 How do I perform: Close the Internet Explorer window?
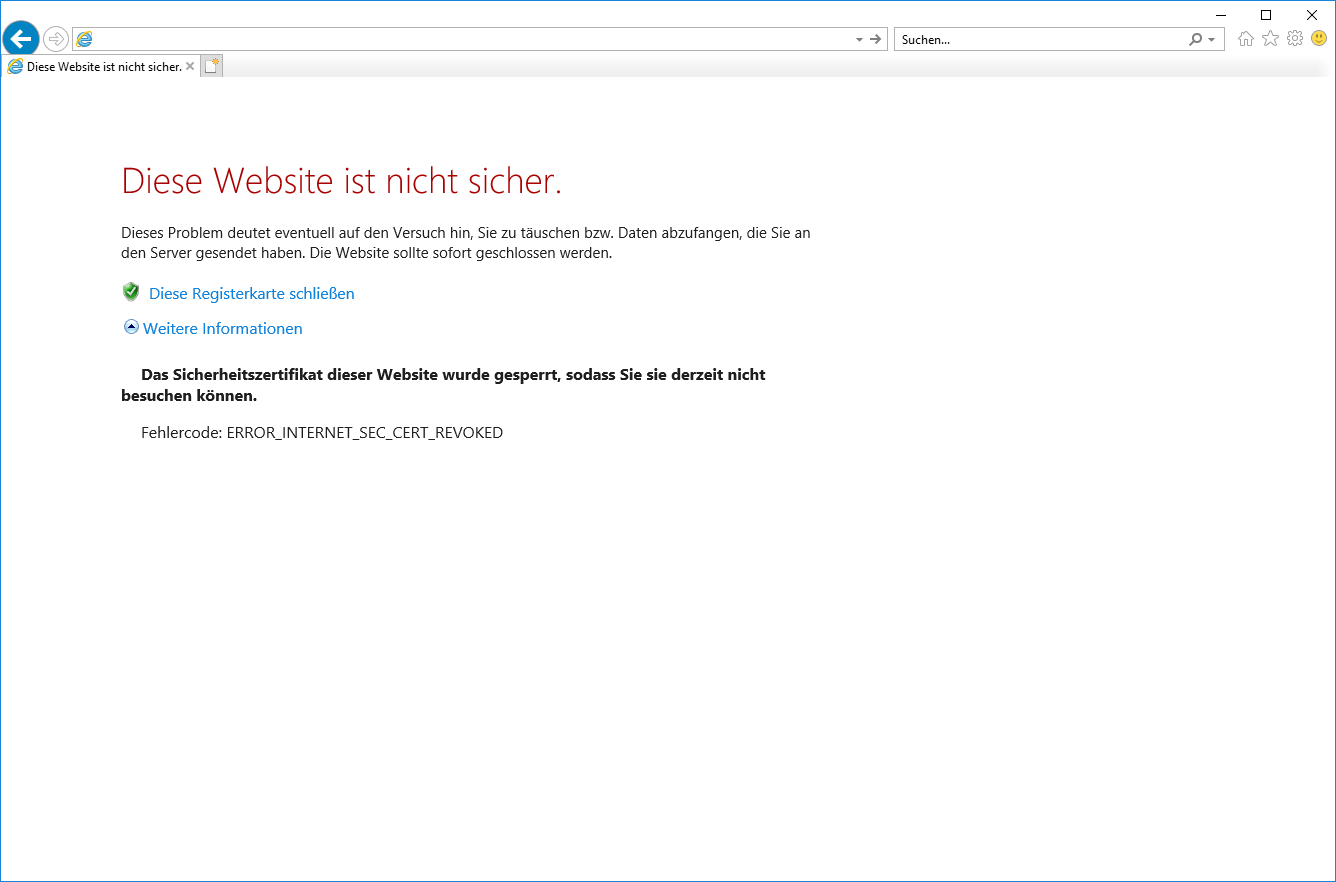(x=1312, y=14)
